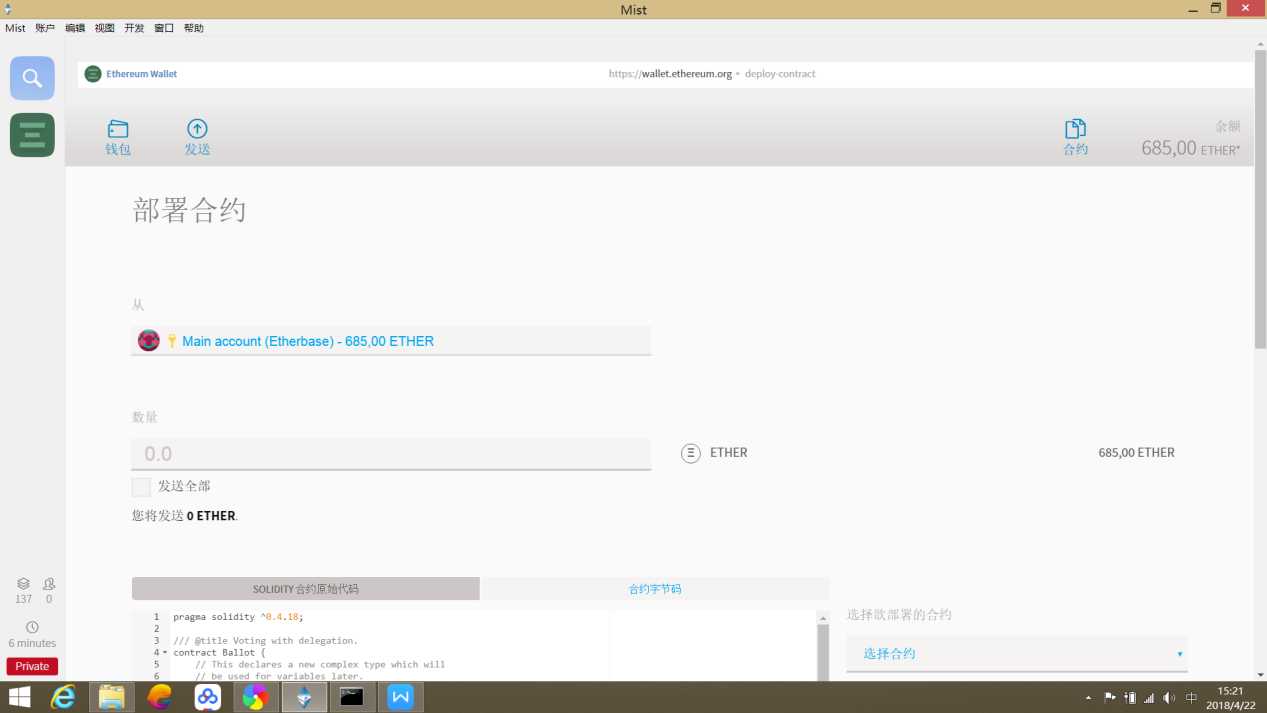Viewport: 1267px width, 713px height.
Task: Click inside the Solidity code editor line 1
Action: [x=238, y=617]
